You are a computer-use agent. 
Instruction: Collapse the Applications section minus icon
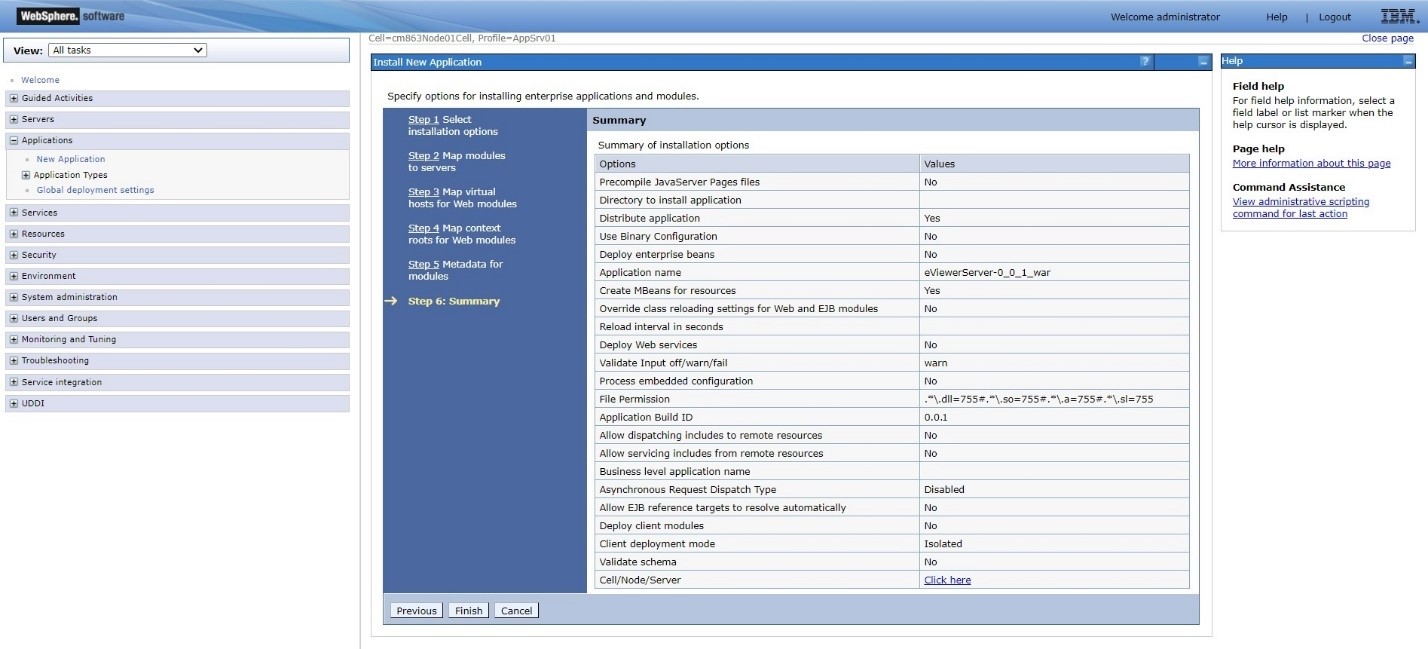click(13, 141)
